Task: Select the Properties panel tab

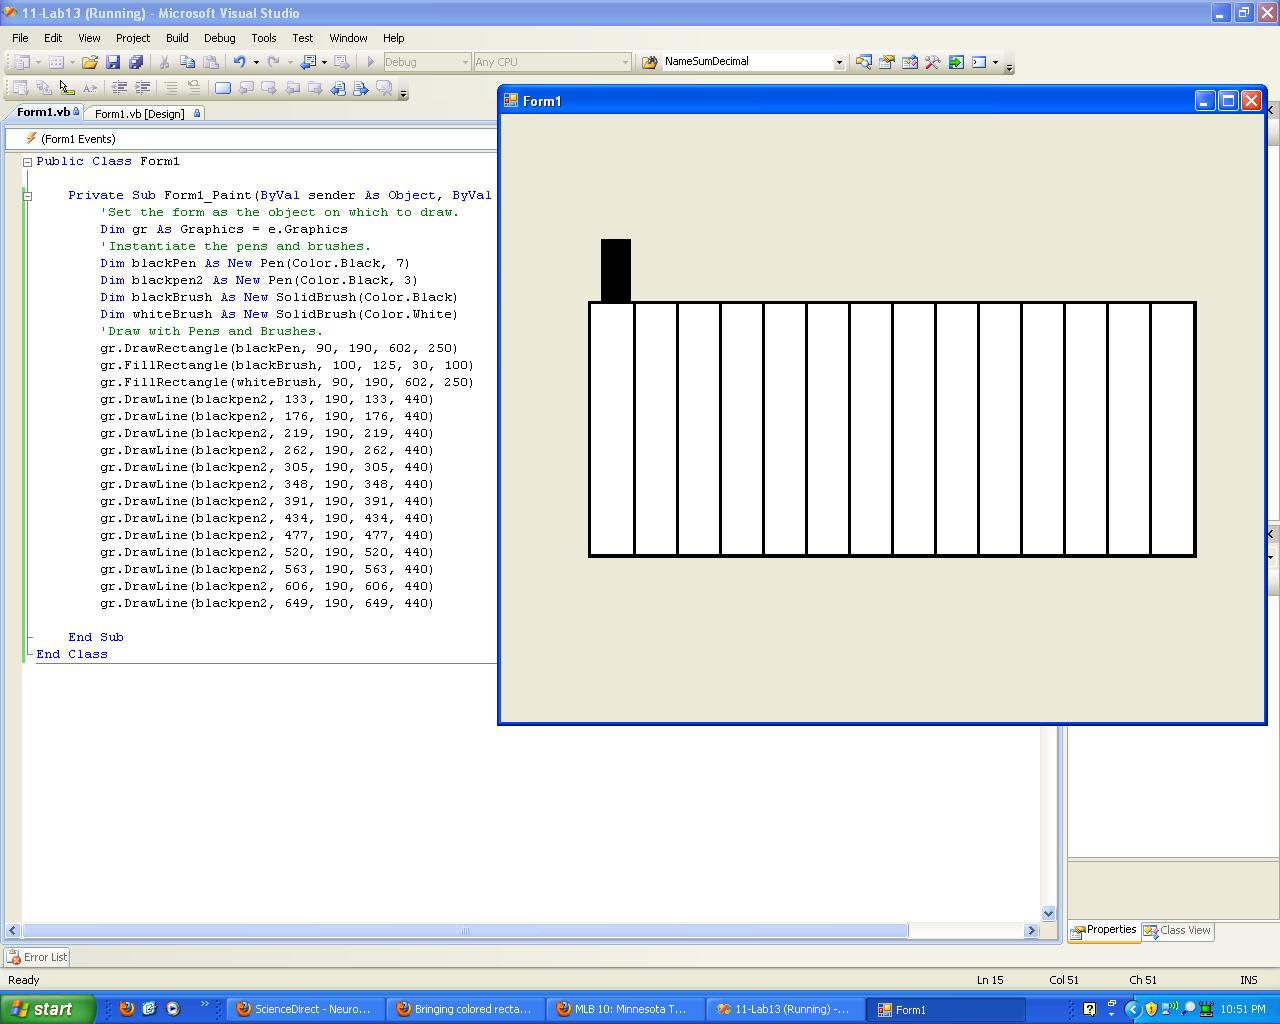Action: pyautogui.click(x=1104, y=930)
